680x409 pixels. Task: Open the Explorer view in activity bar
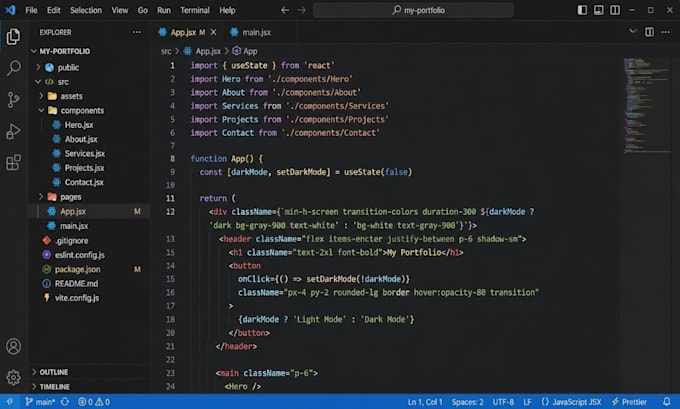[x=13, y=36]
